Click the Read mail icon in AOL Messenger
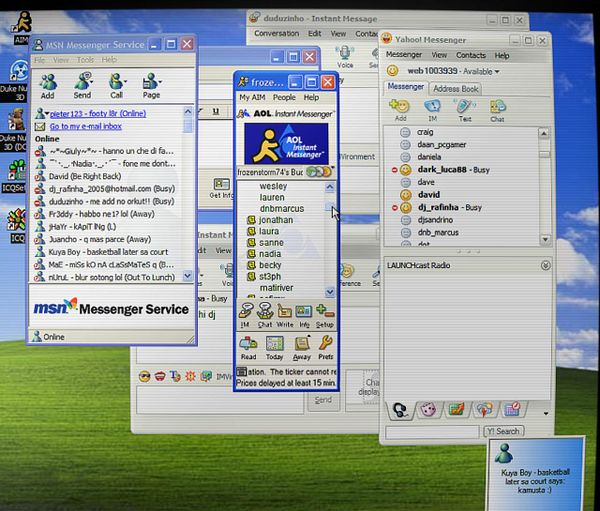The image size is (600, 511). click(248, 348)
